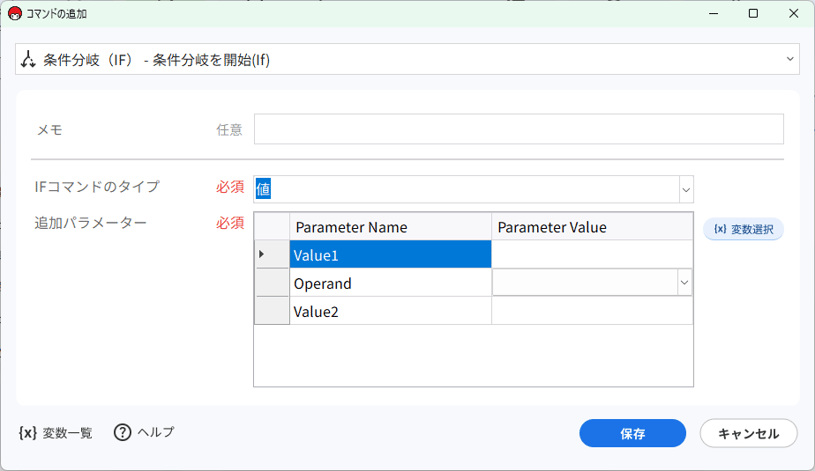Maximize the コマンドの追加 window
The width and height of the screenshot is (815, 471).
[x=753, y=14]
